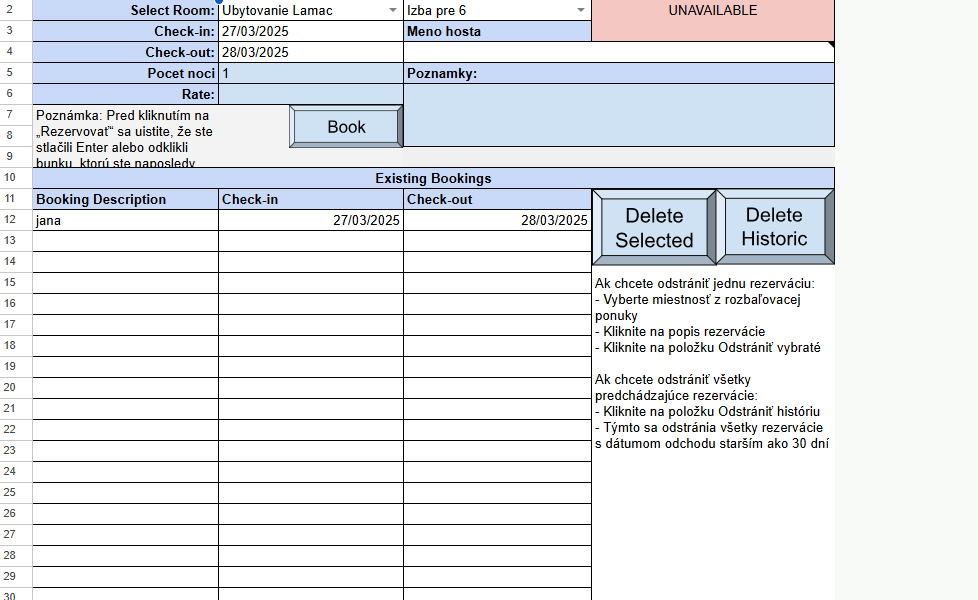Click the Existing Bookings title bar

(x=433, y=178)
